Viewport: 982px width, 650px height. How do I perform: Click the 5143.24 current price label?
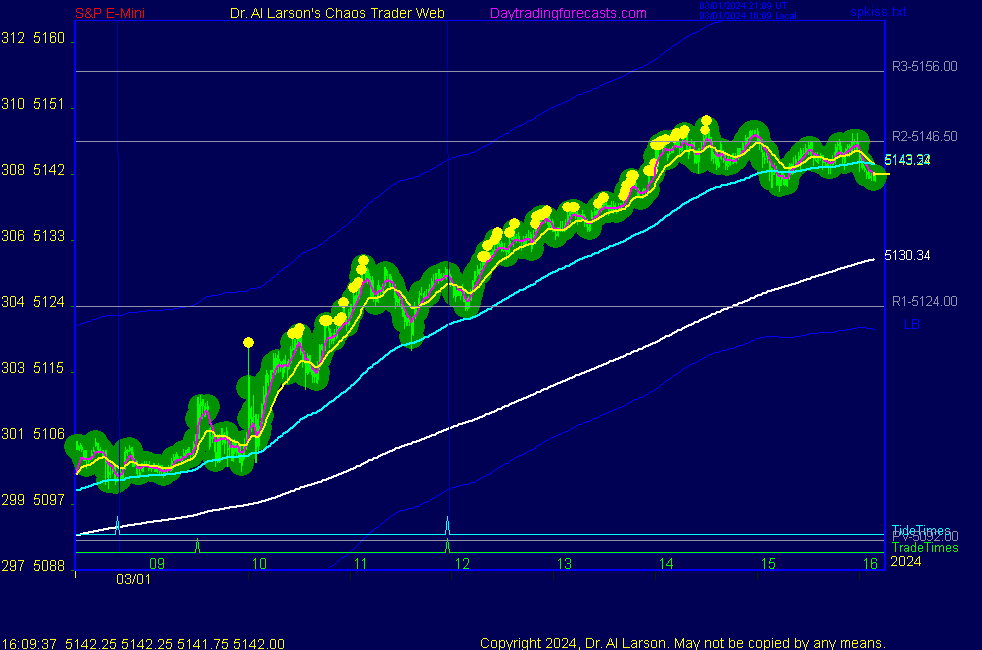point(907,160)
